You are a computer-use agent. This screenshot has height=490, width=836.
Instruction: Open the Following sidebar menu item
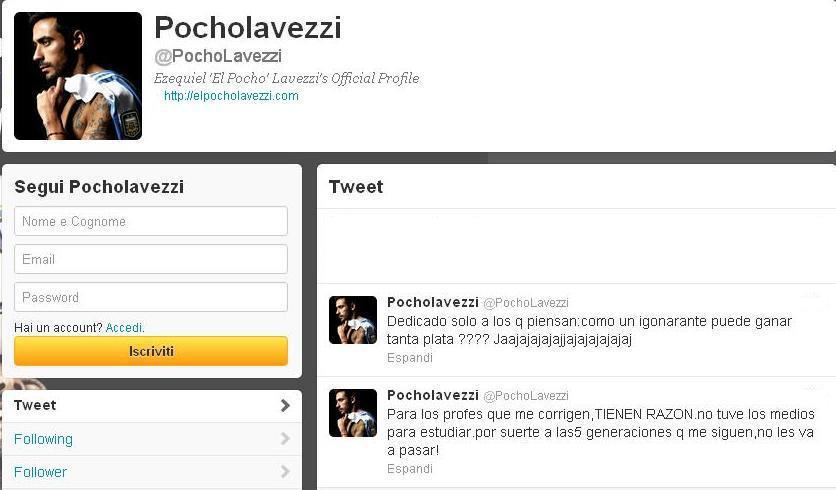(x=152, y=439)
